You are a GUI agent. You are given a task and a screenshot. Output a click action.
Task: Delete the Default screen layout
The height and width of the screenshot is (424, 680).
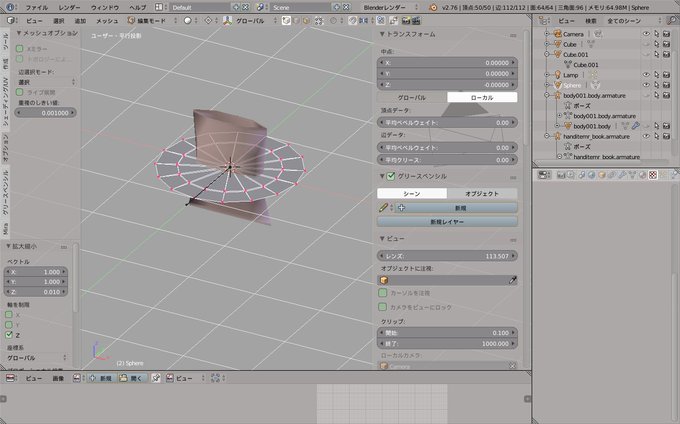pyautogui.click(x=245, y=7)
